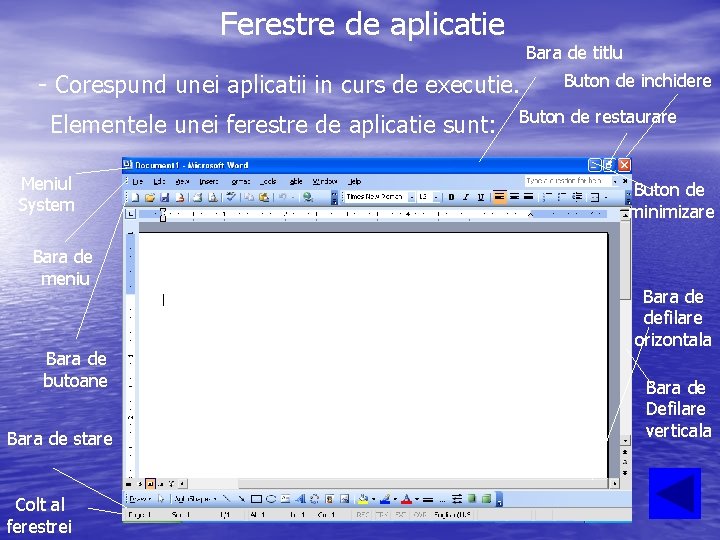This screenshot has width=720, height=540.
Task: Open the Outside Border dropdown arrow
Action: coord(606,197)
